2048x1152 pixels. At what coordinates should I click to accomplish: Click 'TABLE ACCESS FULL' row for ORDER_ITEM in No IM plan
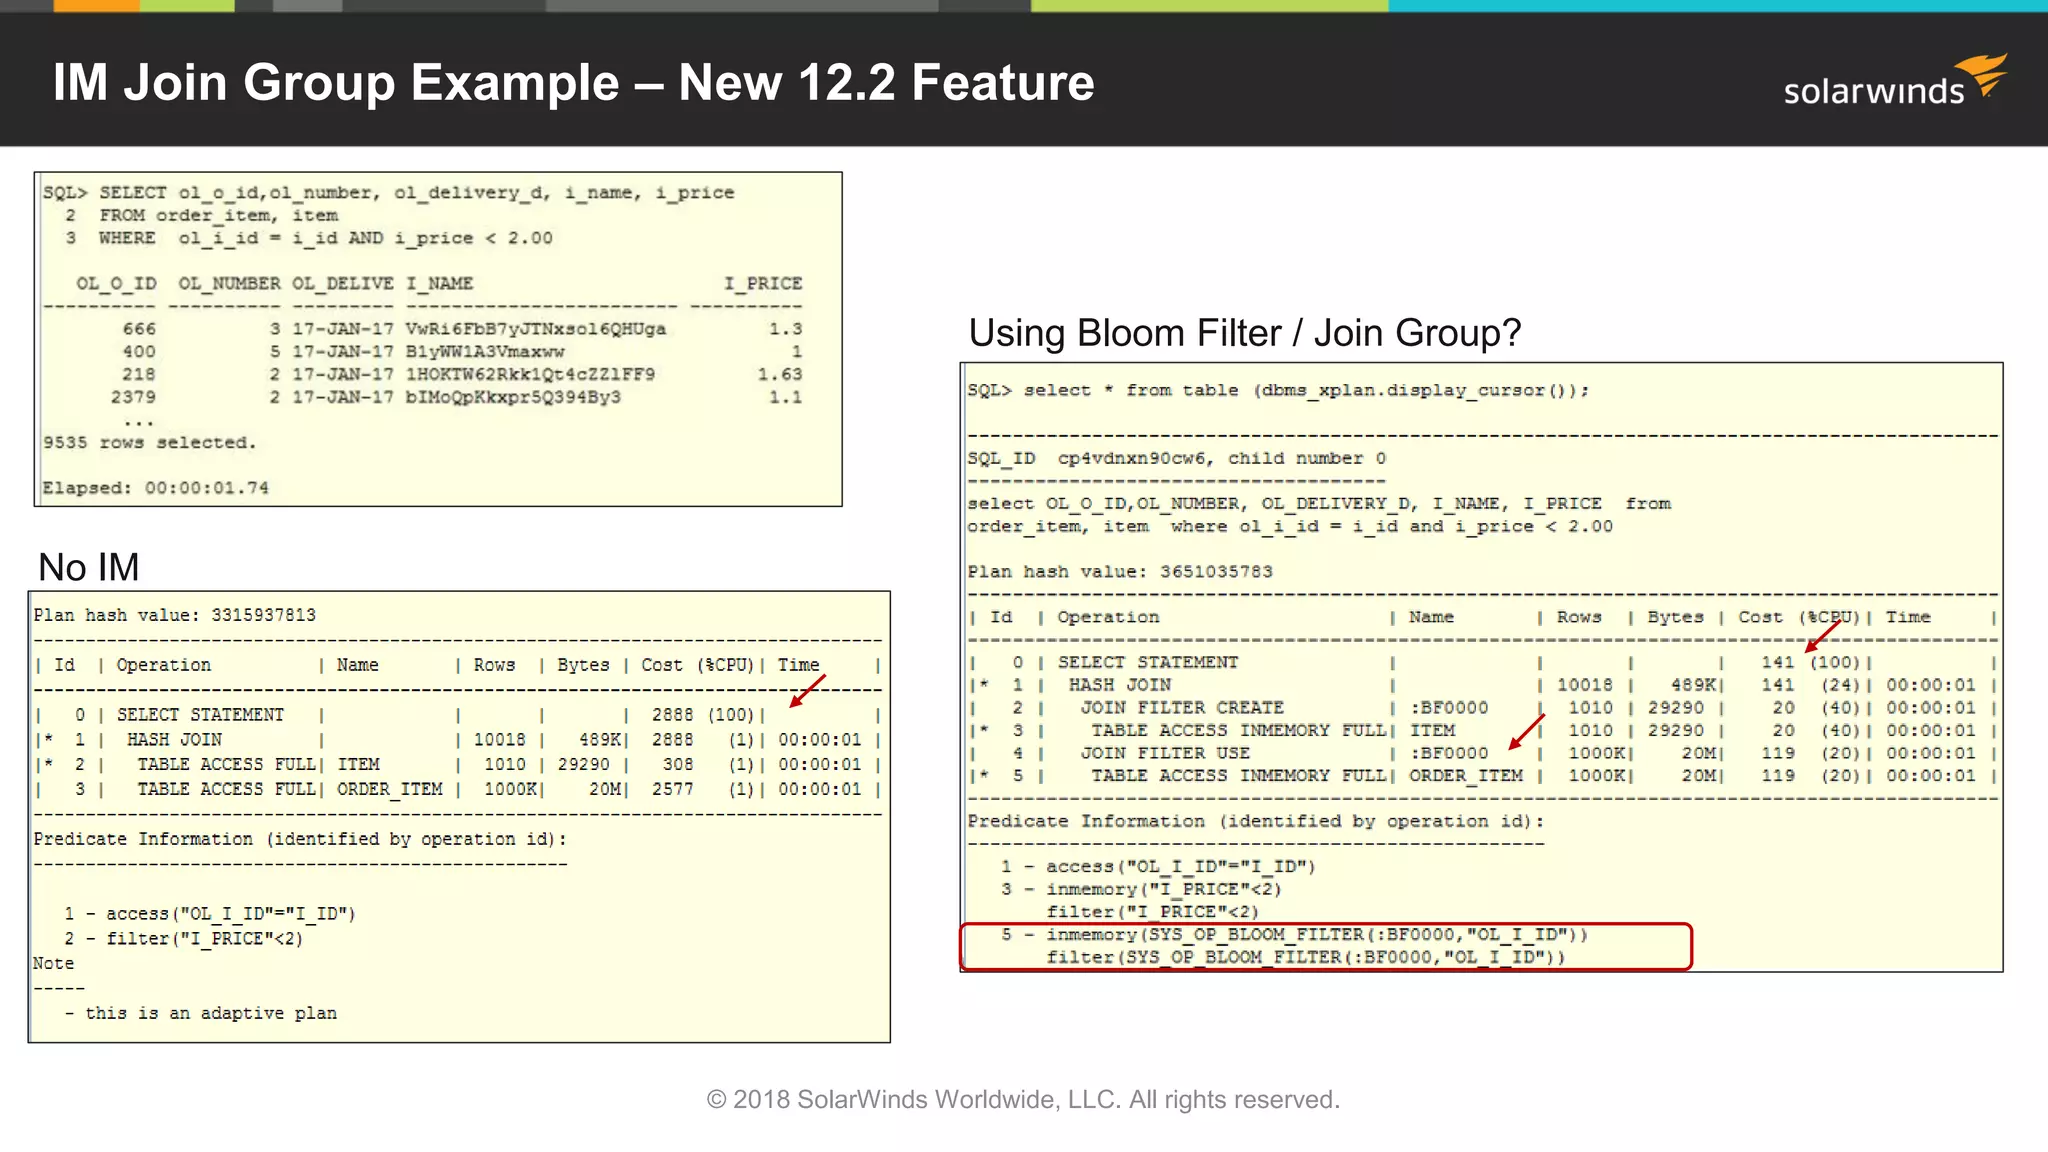[x=458, y=790]
